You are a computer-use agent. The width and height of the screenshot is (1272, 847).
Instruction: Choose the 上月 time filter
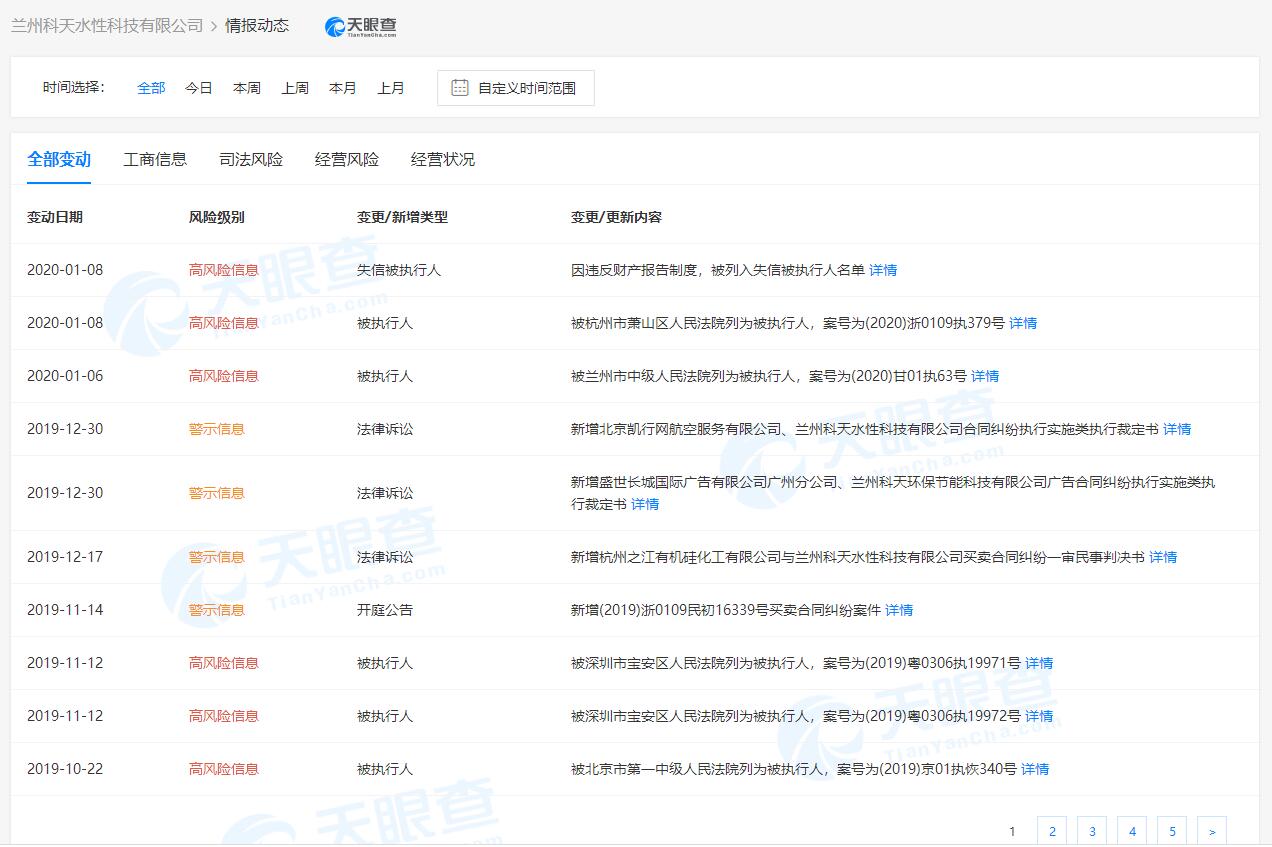click(x=391, y=88)
